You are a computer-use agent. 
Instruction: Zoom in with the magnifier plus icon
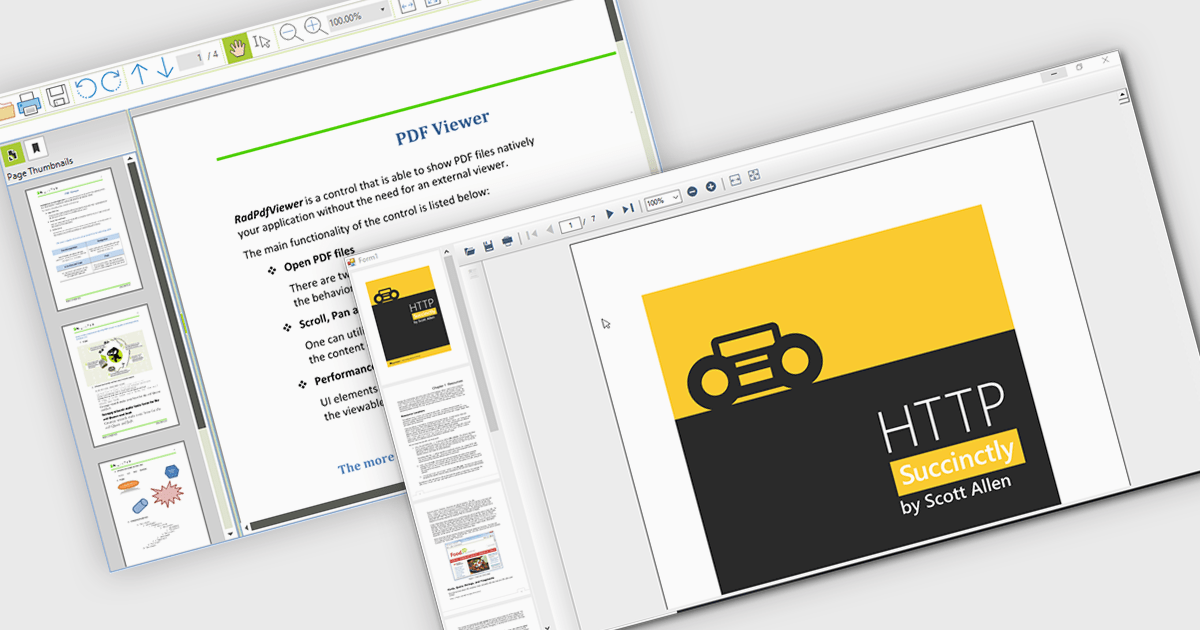point(316,26)
